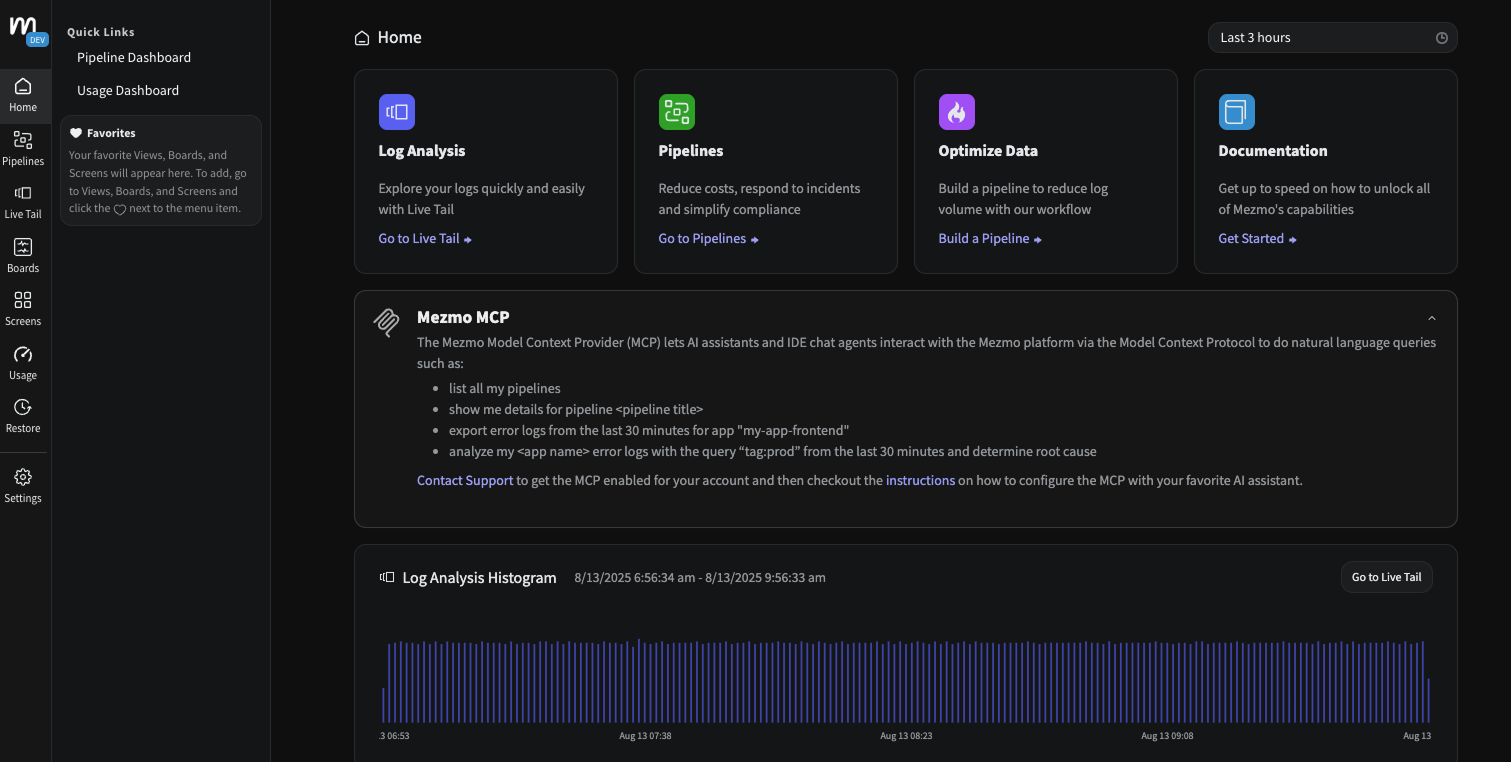This screenshot has width=1511, height=762.
Task: Click the Documentation card title
Action: (1273, 151)
